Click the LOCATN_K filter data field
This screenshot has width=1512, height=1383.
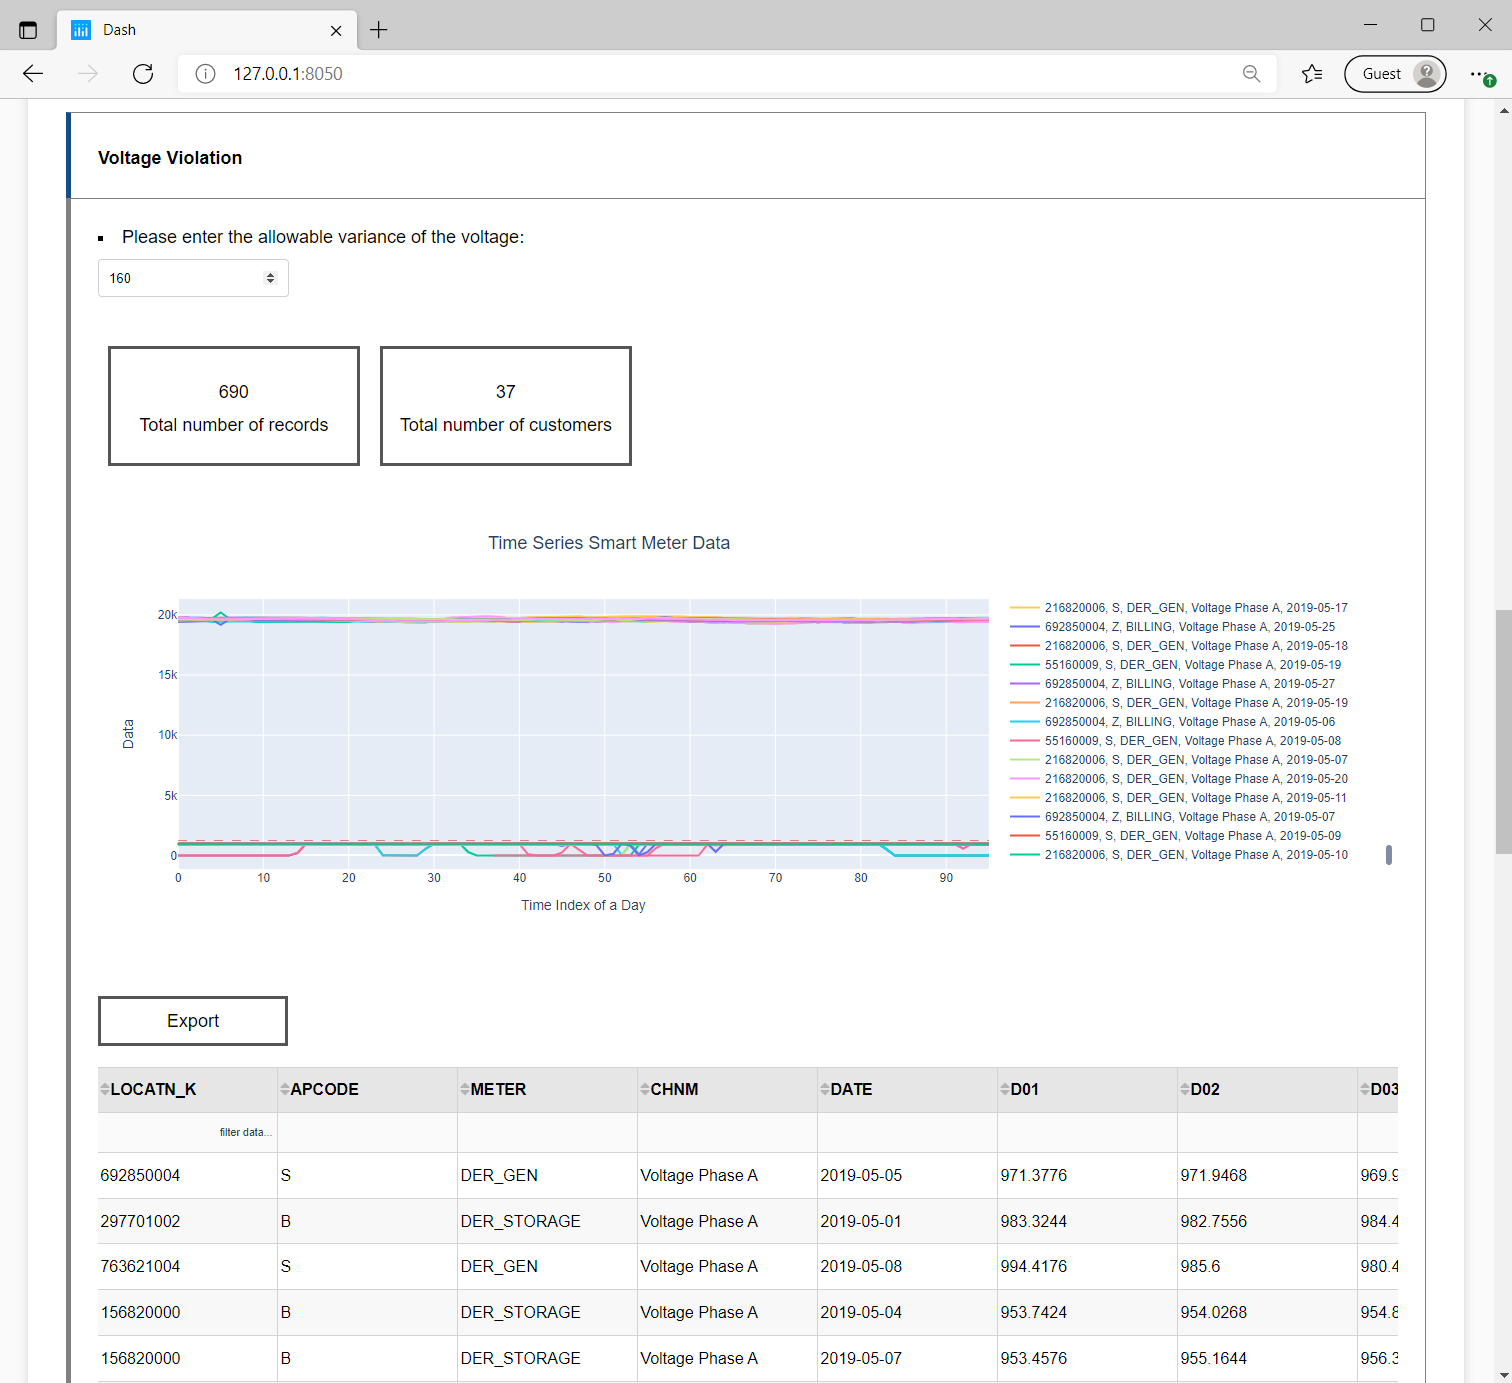tap(188, 1132)
